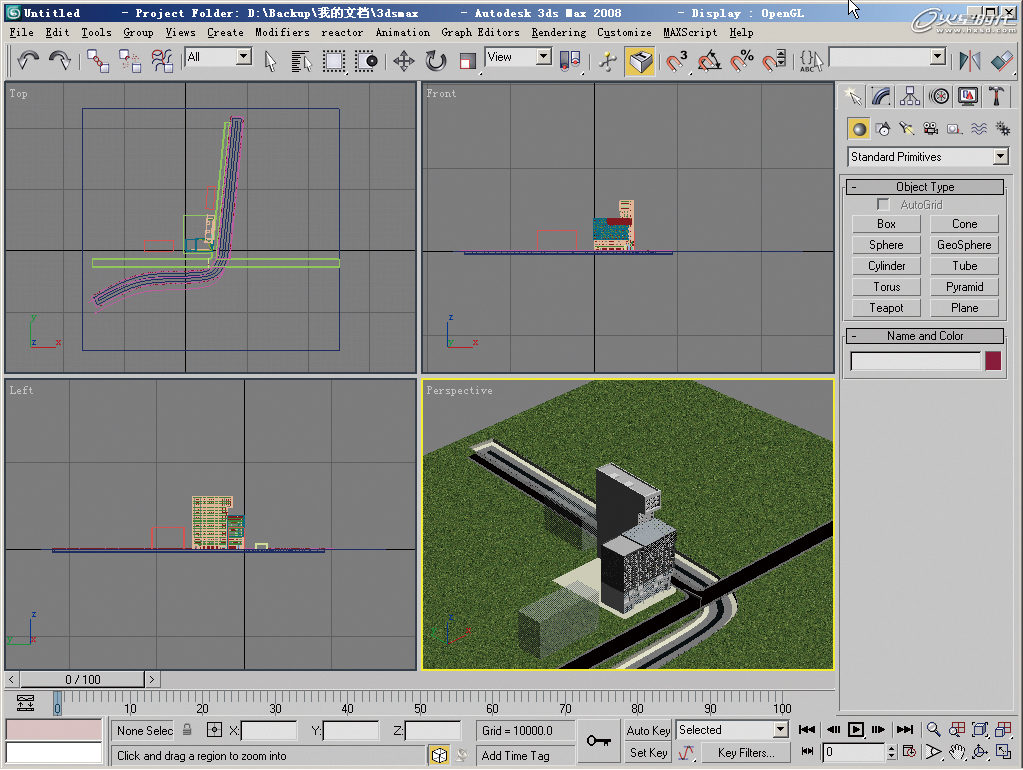Screen dimensions: 1023x770
Task: Click the Teapot primitive button
Action: 886,308
